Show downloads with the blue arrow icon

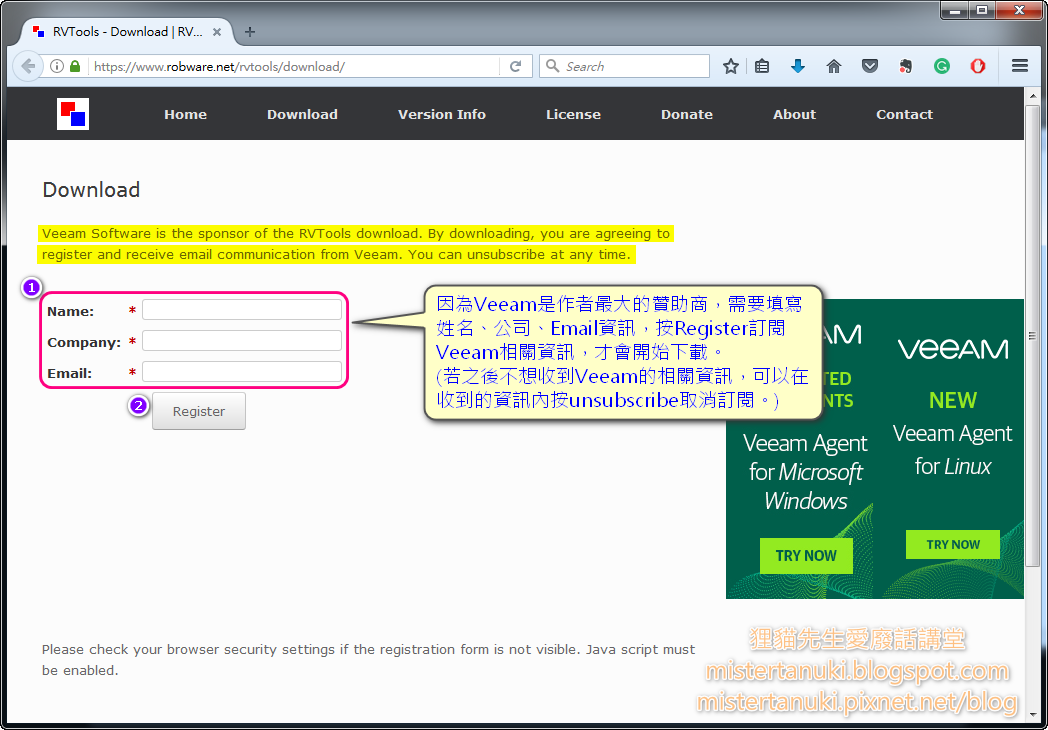click(797, 66)
